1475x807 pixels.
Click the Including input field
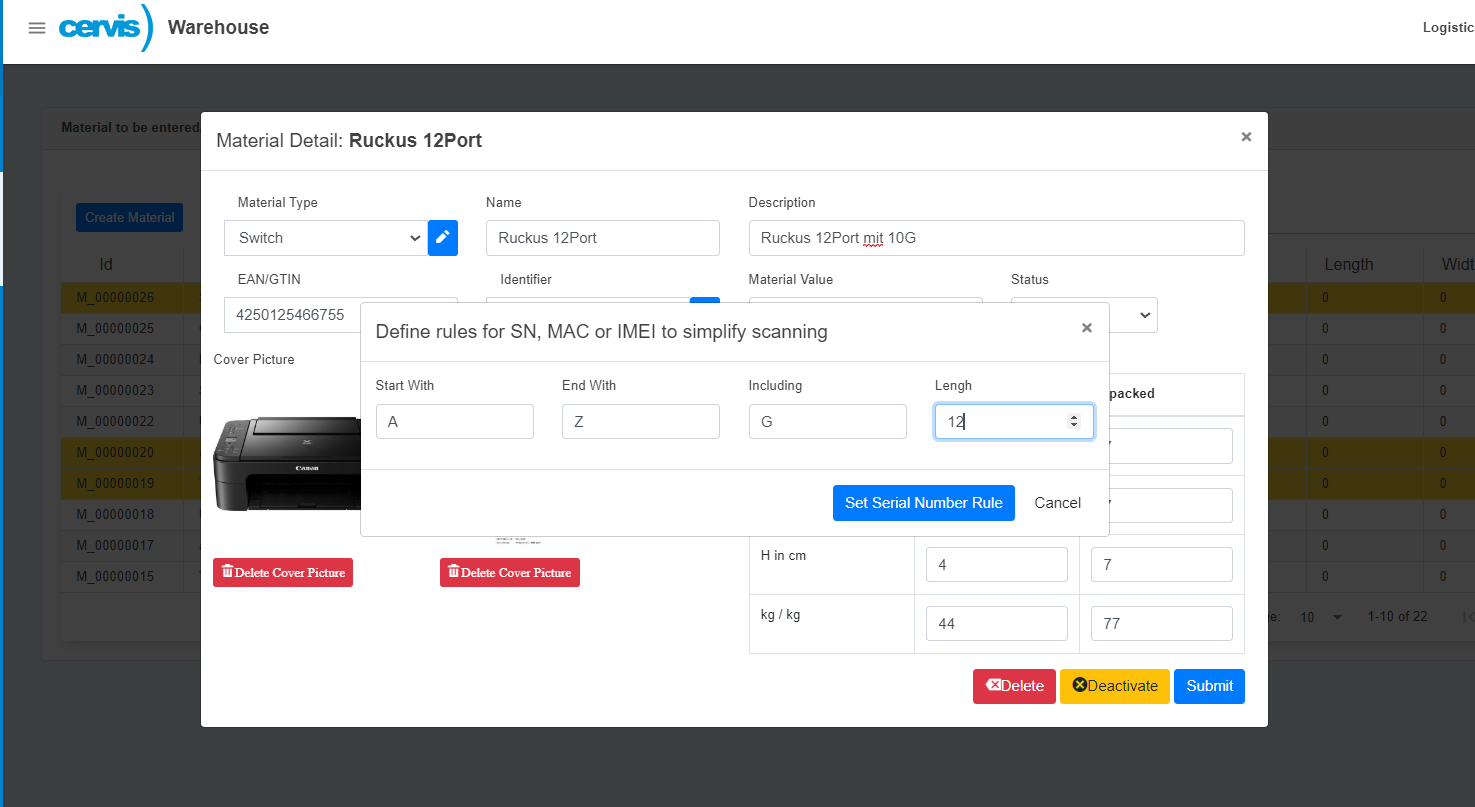click(x=827, y=422)
